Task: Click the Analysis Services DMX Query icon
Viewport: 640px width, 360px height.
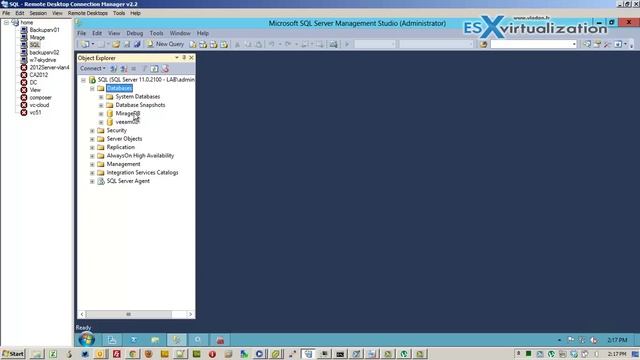Action: pos(213,44)
